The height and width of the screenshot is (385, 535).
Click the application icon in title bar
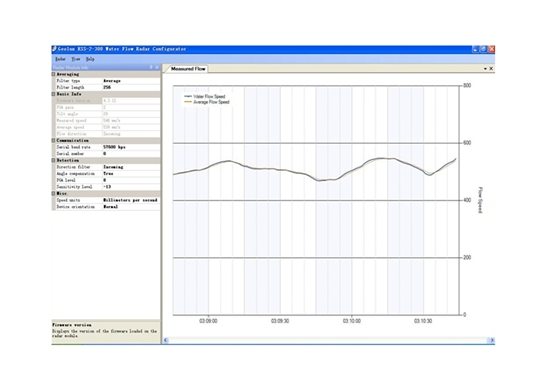tap(54, 49)
